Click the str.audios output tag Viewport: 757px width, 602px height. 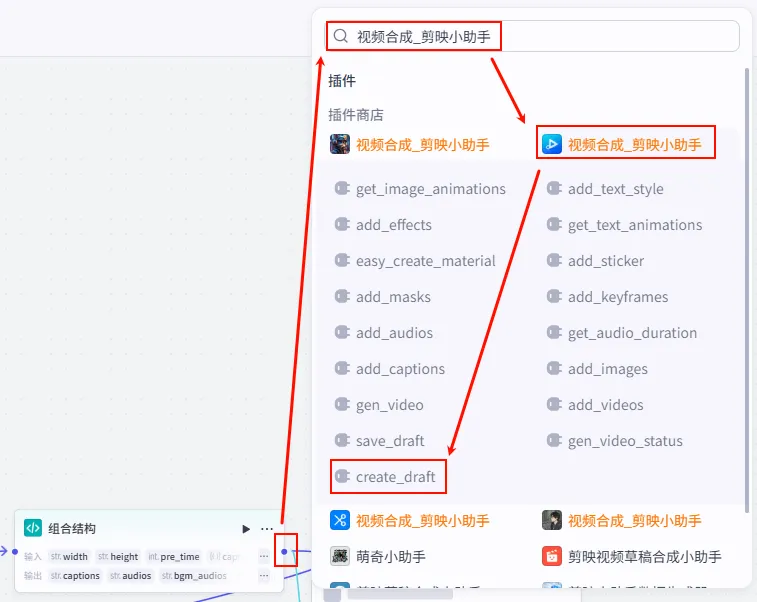pyautogui.click(x=130, y=576)
